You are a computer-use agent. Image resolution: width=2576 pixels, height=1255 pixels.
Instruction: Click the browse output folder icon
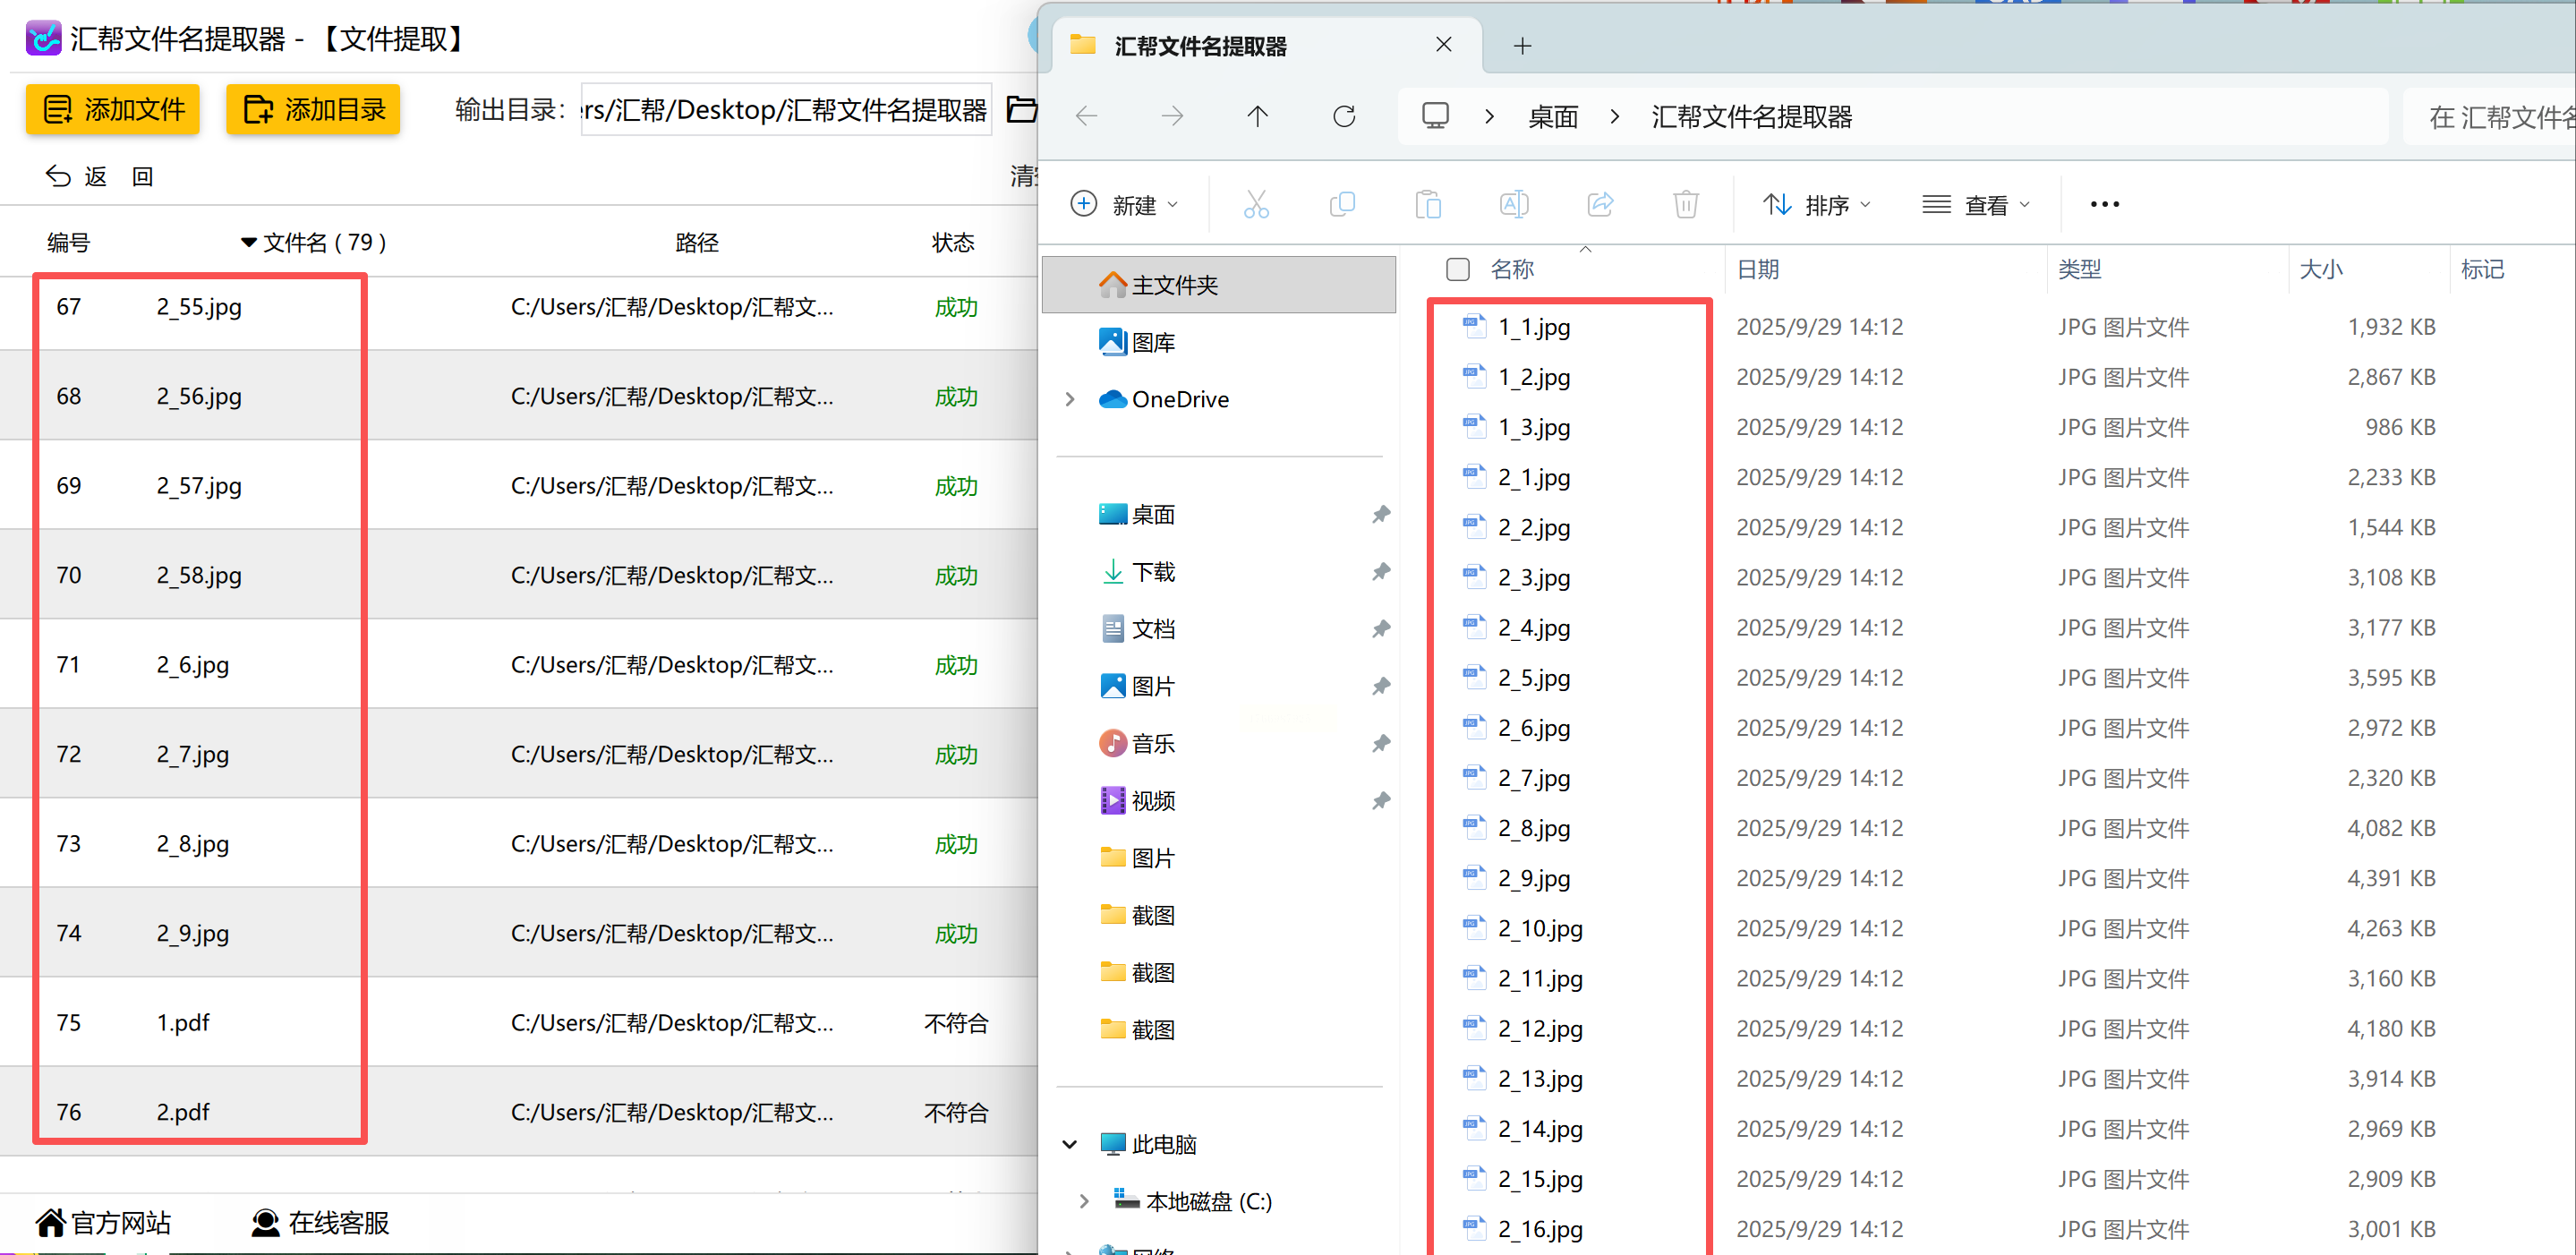click(1020, 109)
